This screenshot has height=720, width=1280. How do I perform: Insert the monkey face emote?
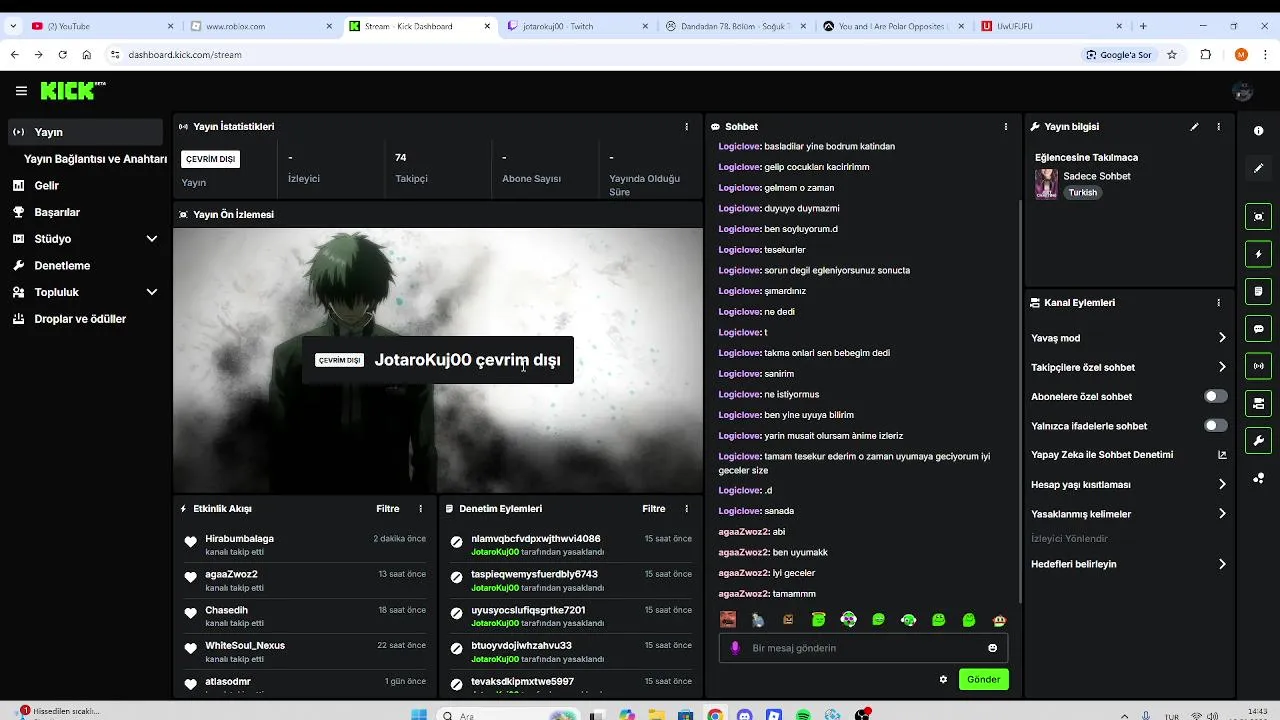999,620
